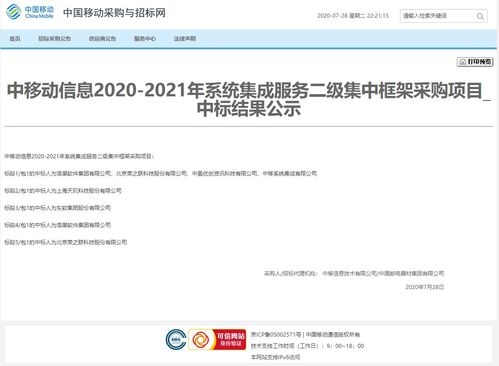Screen dimensions: 499x366
Task: Open the 供应商公告 navigation tab
Action: click(102, 39)
